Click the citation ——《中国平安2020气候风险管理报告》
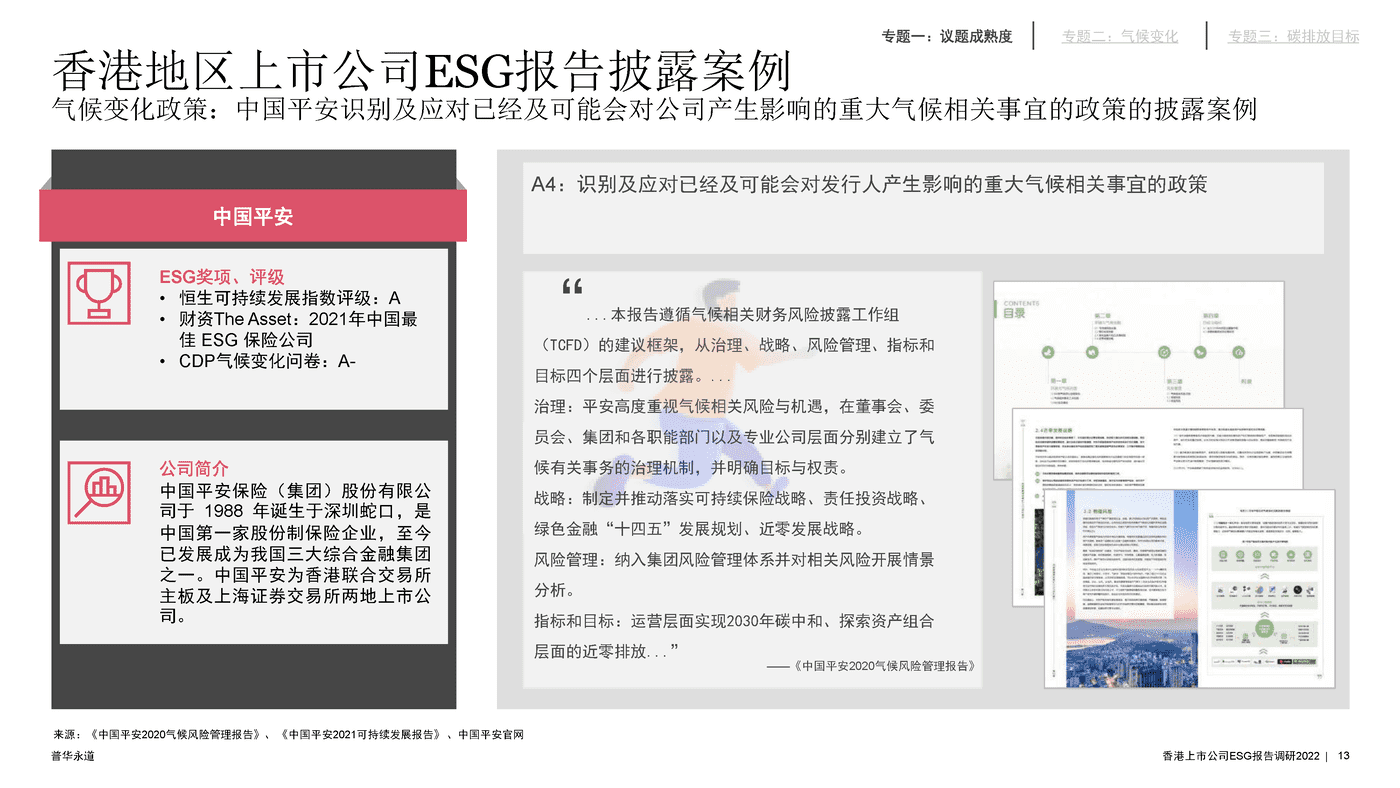This screenshot has width=1400, height=788. [x=870, y=665]
